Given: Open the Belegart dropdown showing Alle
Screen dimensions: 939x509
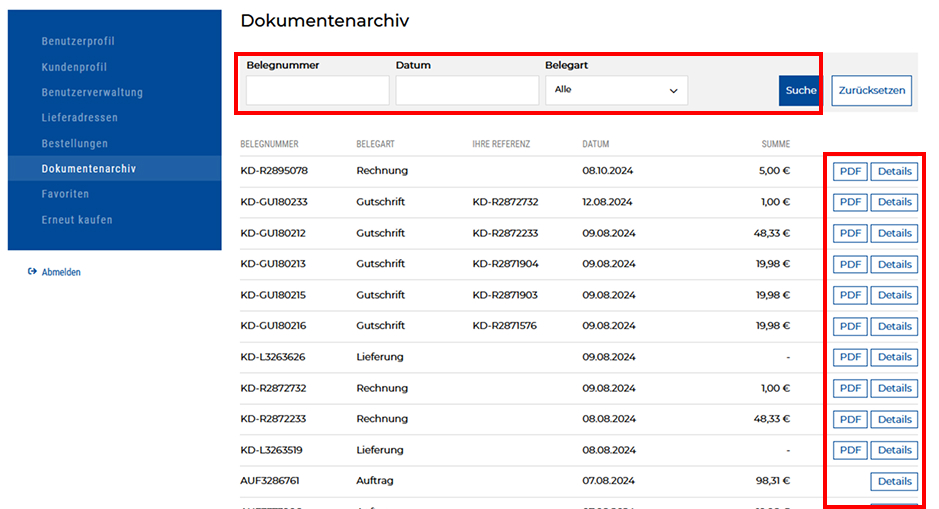Looking at the screenshot, I should [616, 90].
